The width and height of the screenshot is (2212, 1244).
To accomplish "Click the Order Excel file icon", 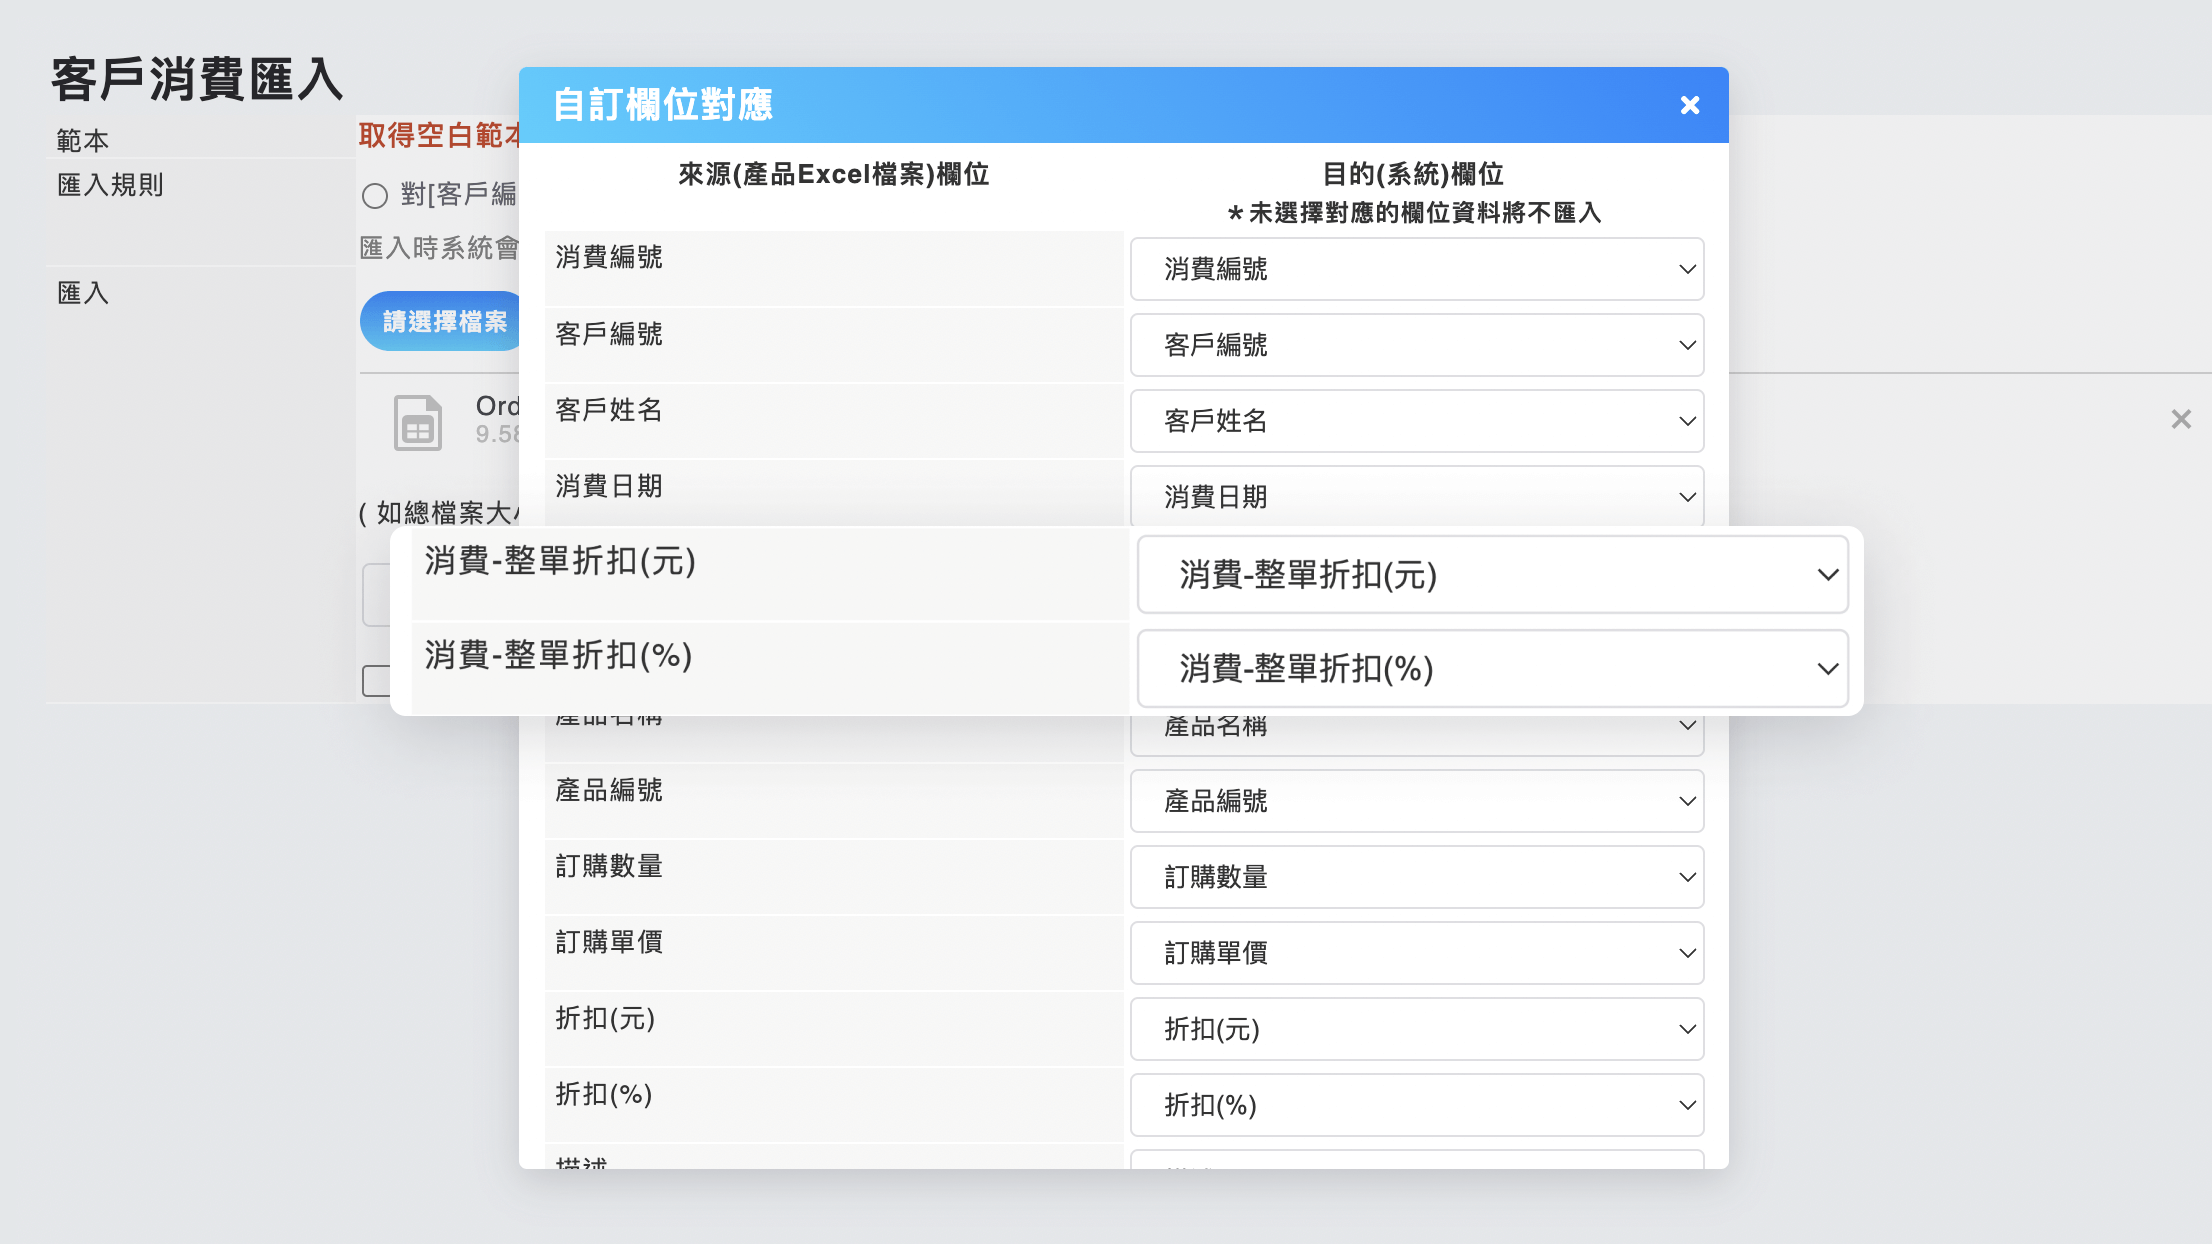I will coord(417,422).
